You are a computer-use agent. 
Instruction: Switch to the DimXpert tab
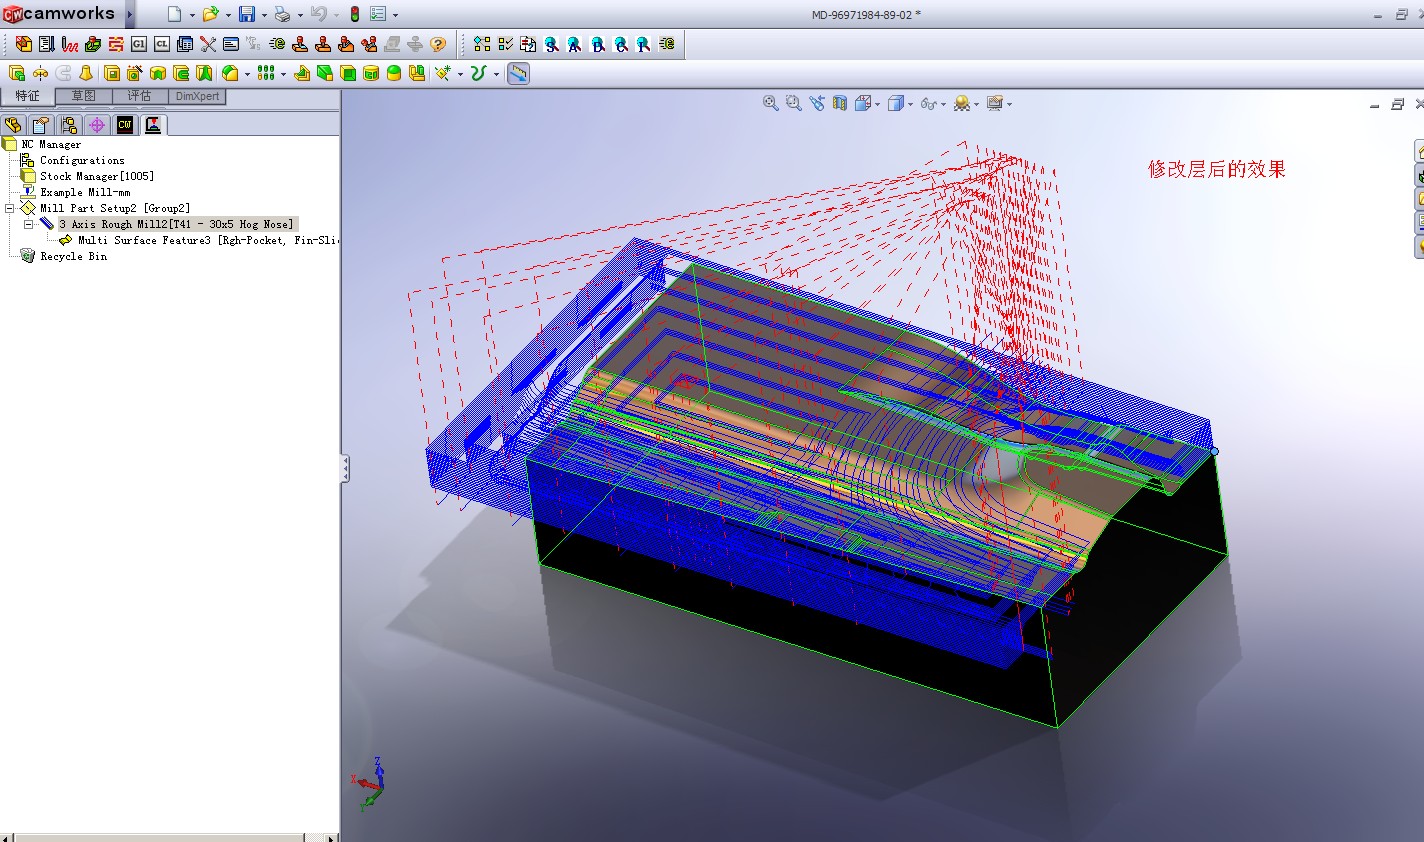[x=197, y=96]
